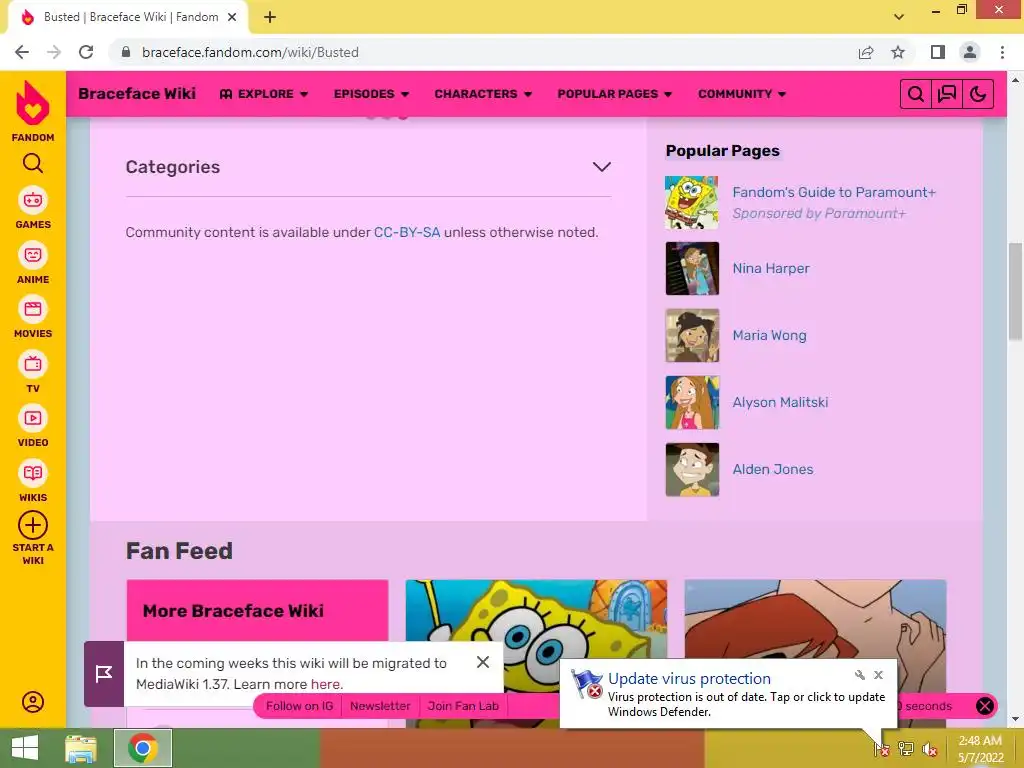Collapse the Categories section chevron

click(x=601, y=167)
